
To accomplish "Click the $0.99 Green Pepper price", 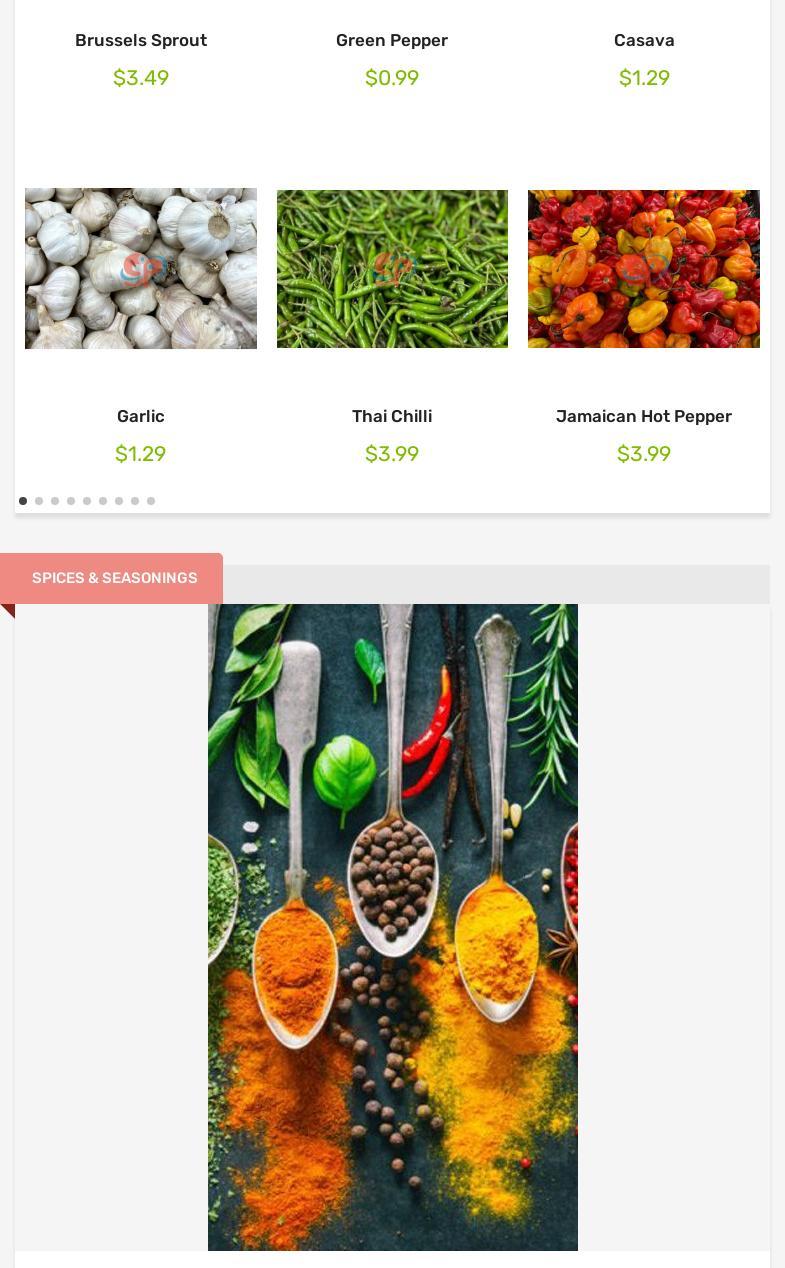I will pyautogui.click(x=392, y=78).
